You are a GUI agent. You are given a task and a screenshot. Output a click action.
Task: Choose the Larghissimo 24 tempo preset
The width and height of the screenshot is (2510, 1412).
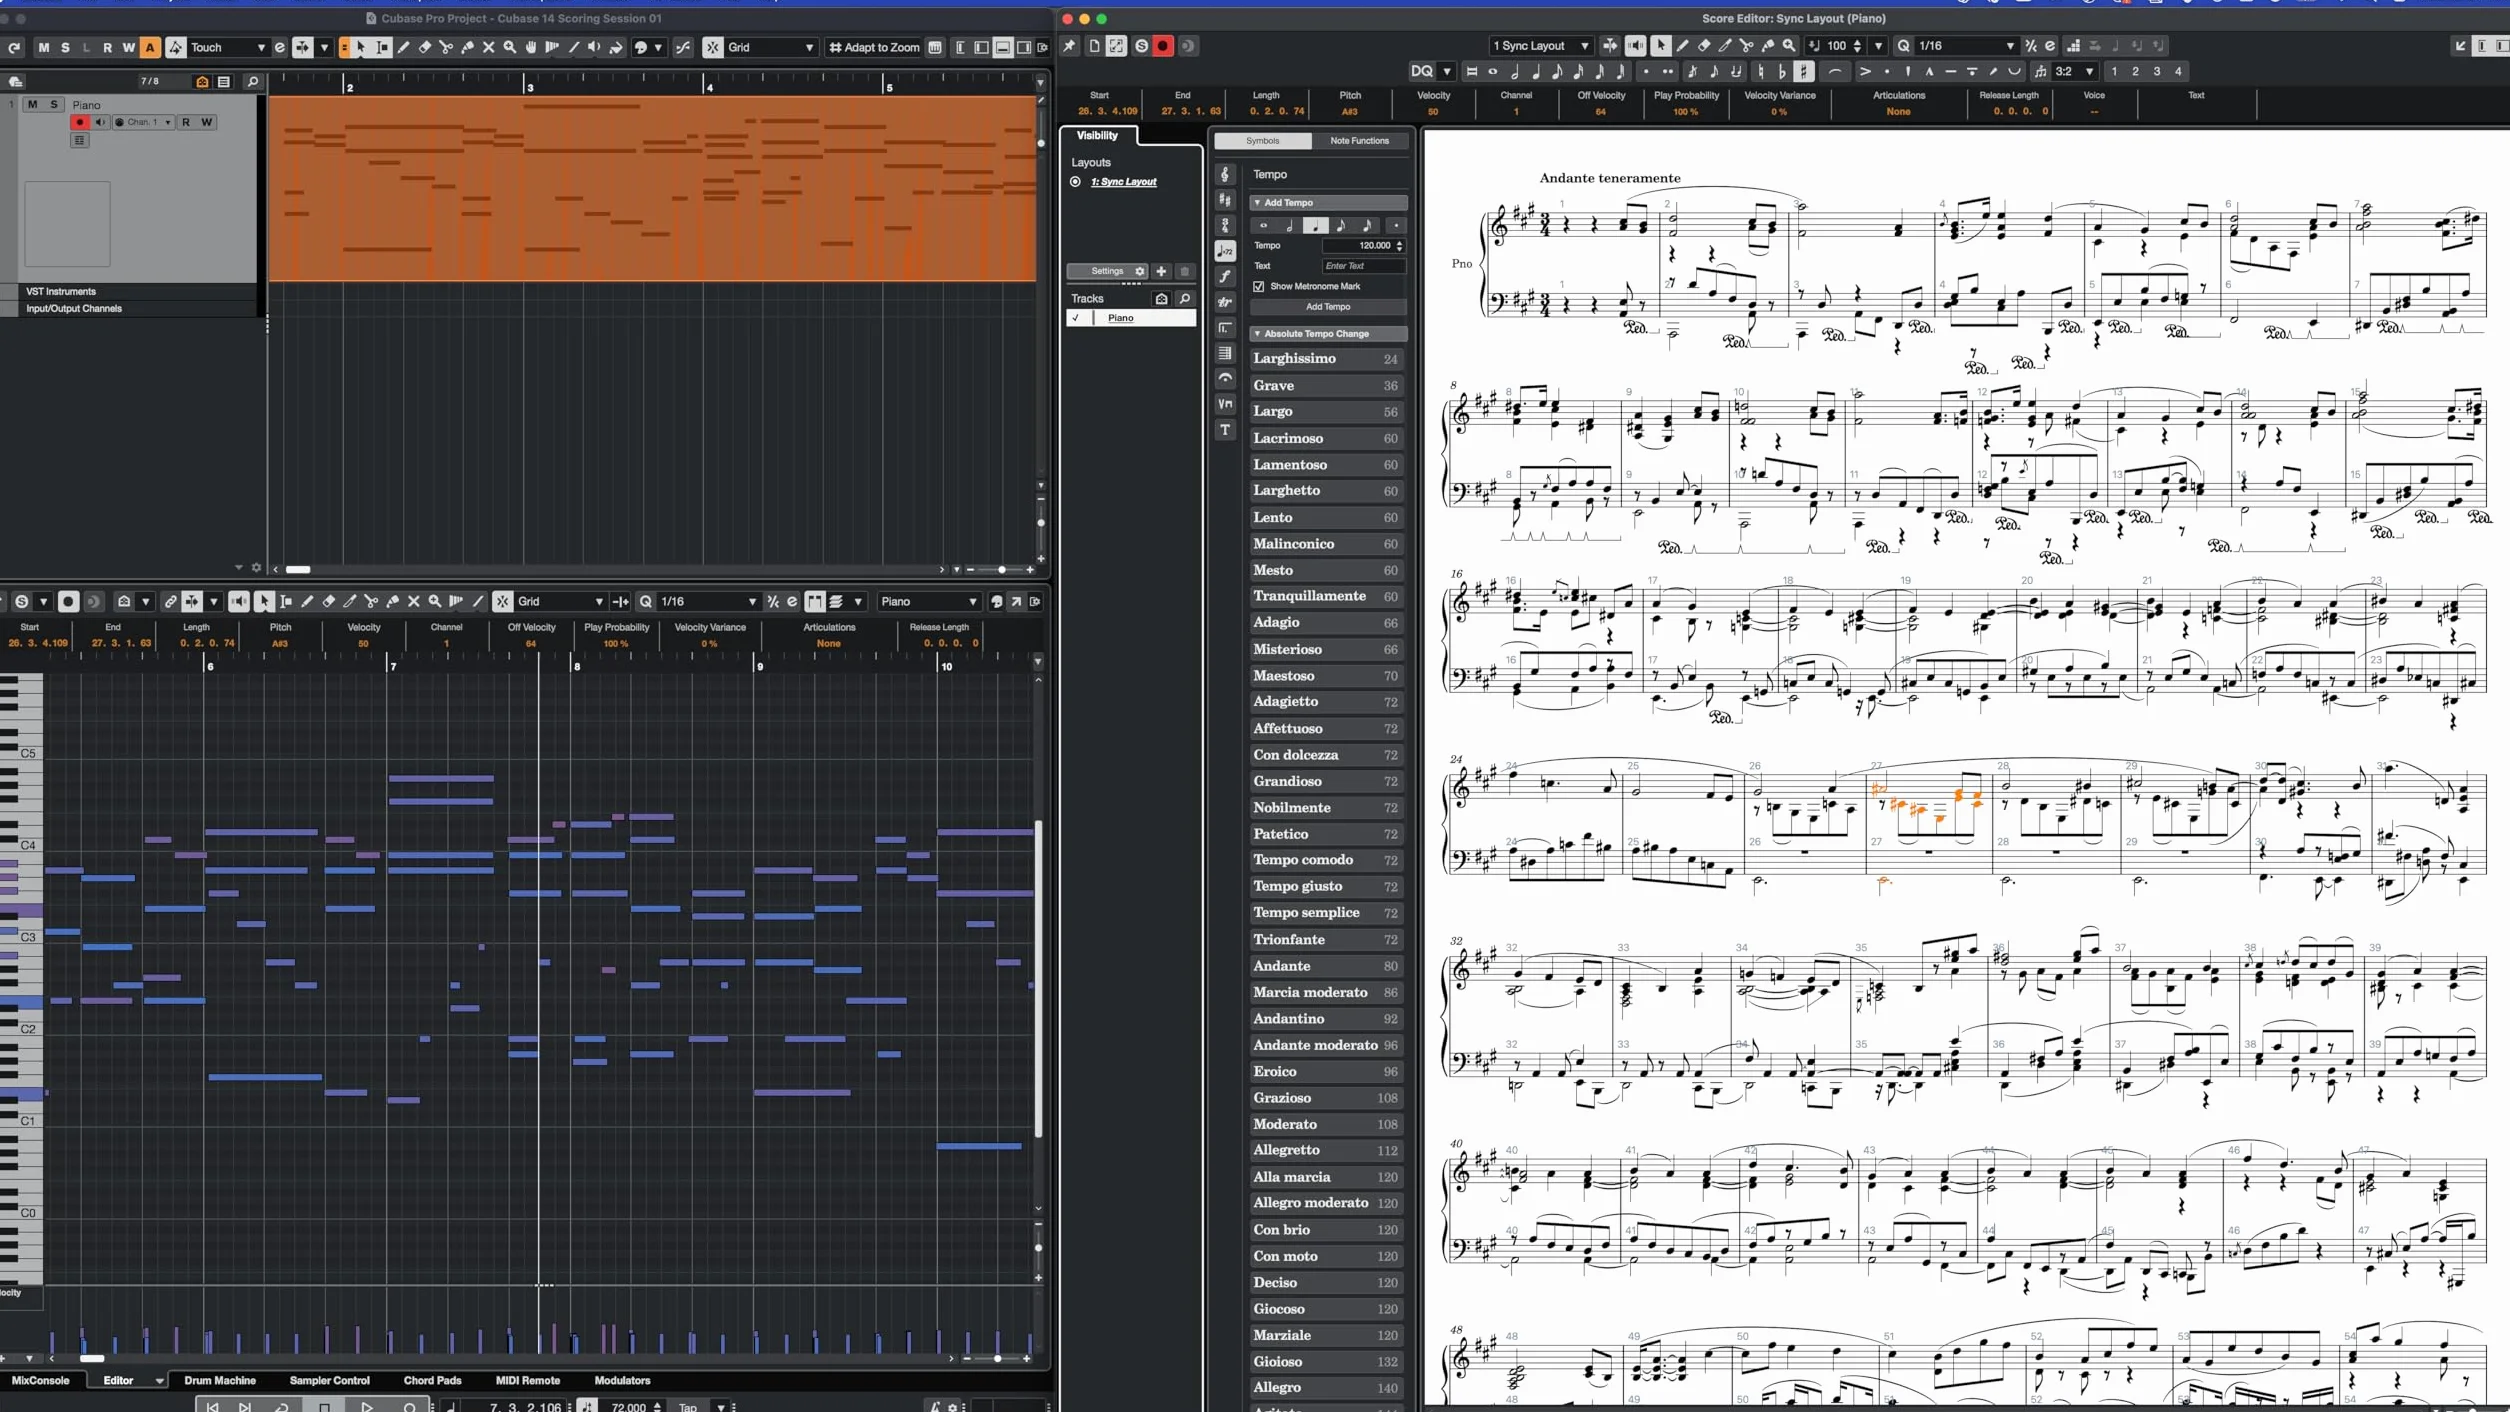click(x=1326, y=359)
